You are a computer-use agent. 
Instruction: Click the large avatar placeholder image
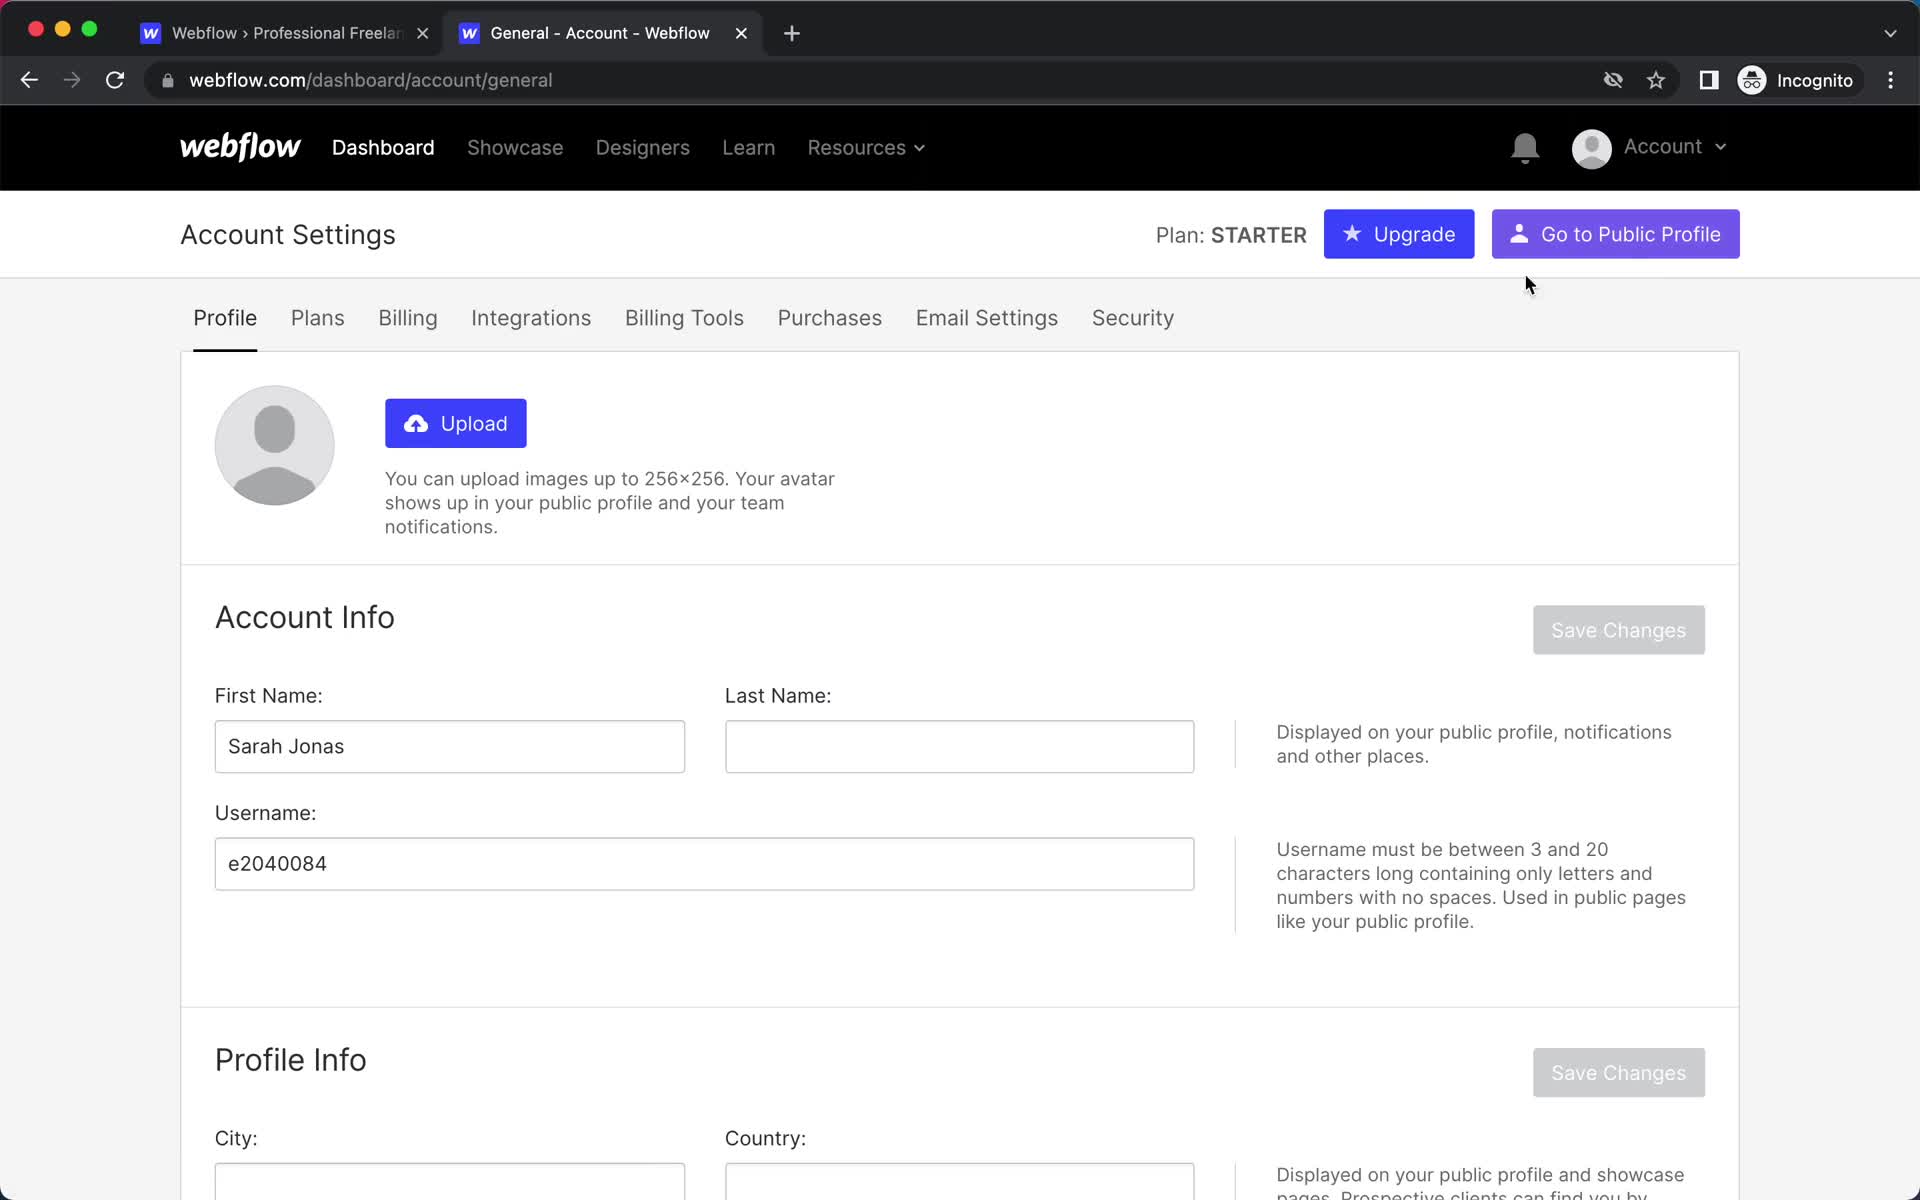click(275, 445)
